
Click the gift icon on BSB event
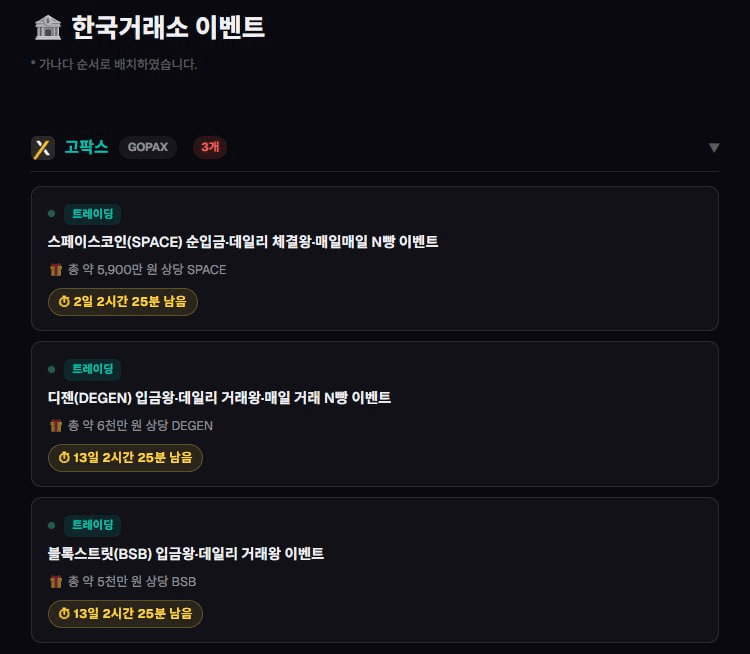[x=56, y=582]
